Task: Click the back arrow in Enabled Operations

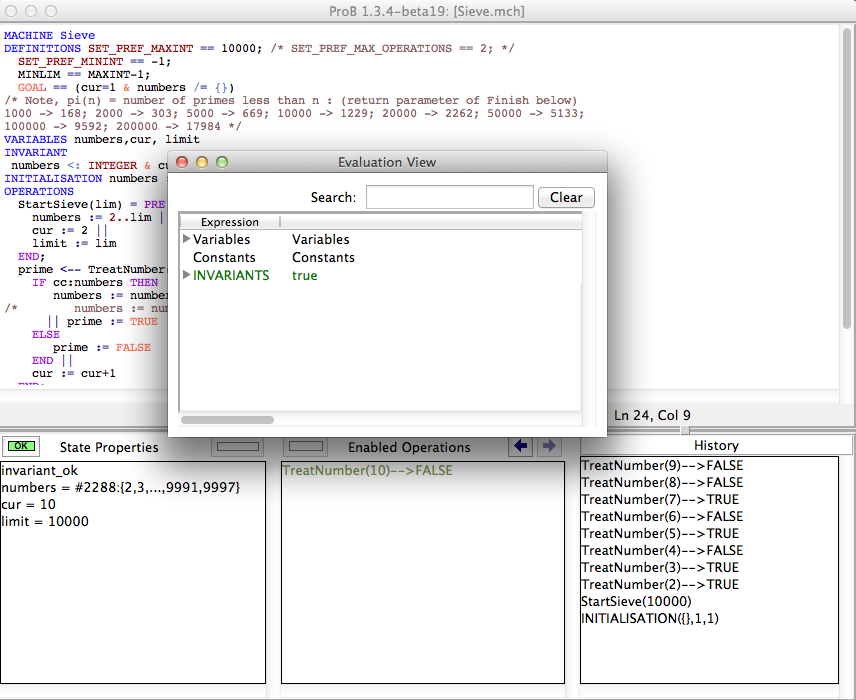Action: tap(520, 446)
